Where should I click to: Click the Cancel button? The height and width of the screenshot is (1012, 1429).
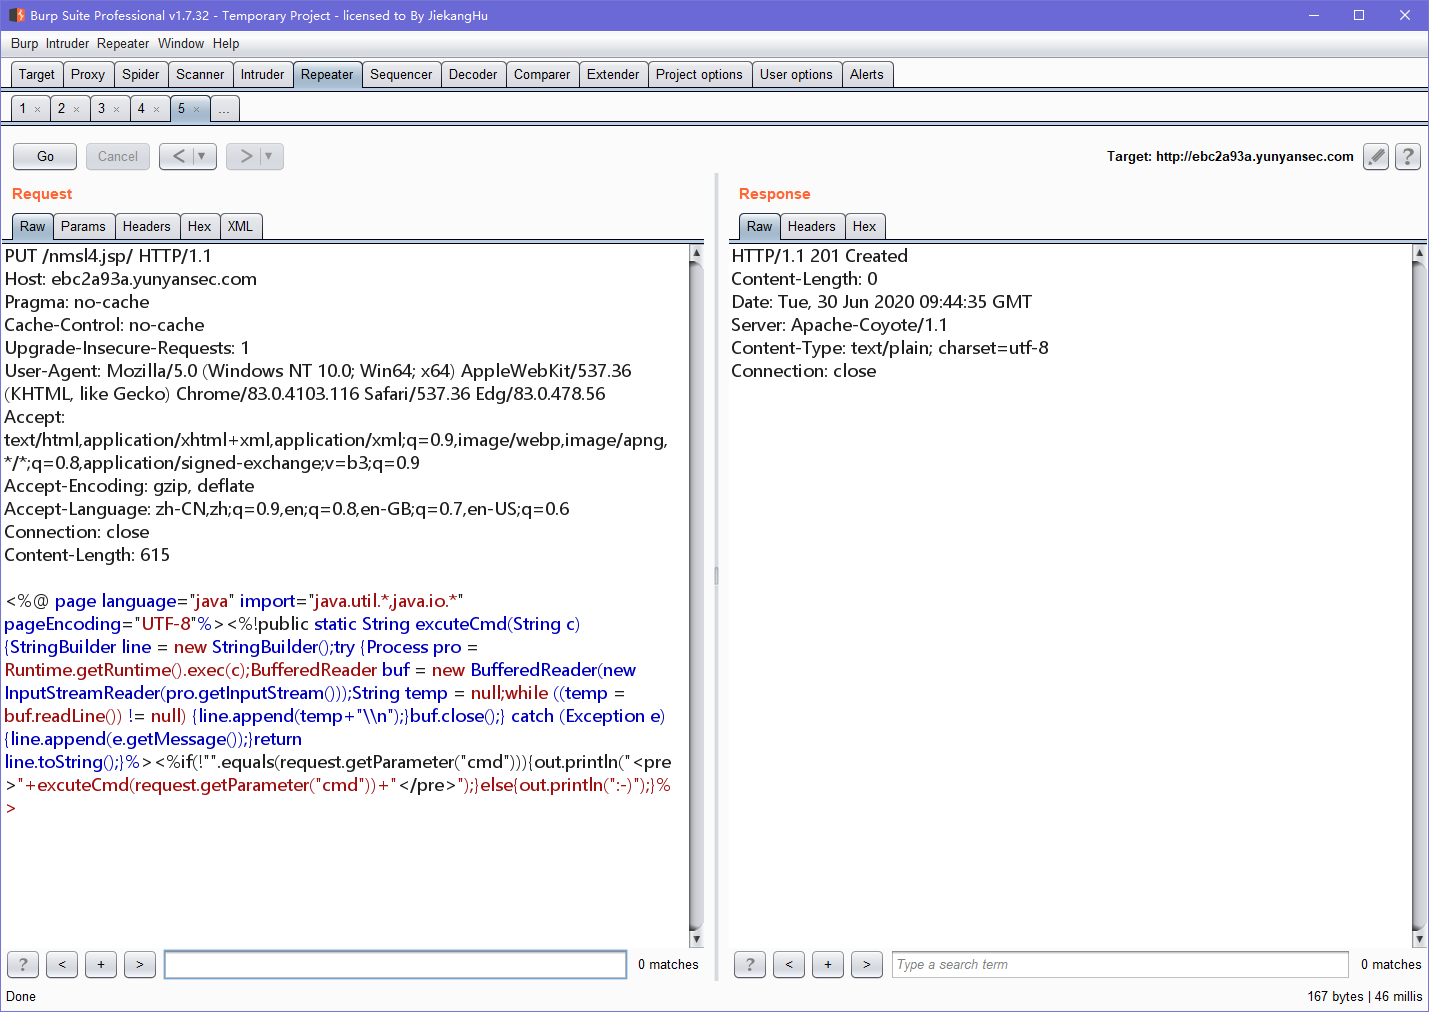pyautogui.click(x=118, y=156)
